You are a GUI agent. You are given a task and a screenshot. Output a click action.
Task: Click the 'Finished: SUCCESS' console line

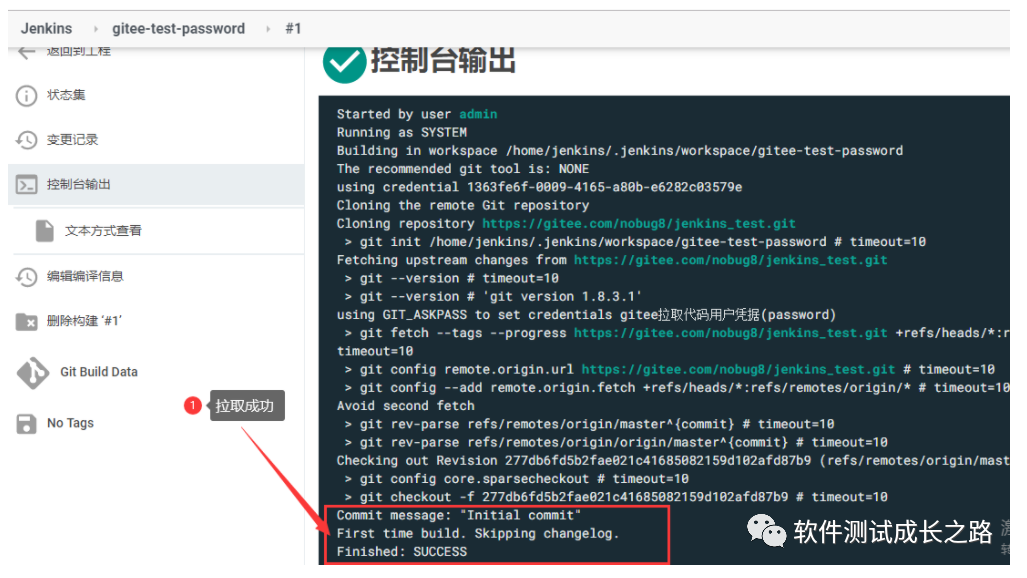[x=401, y=552]
